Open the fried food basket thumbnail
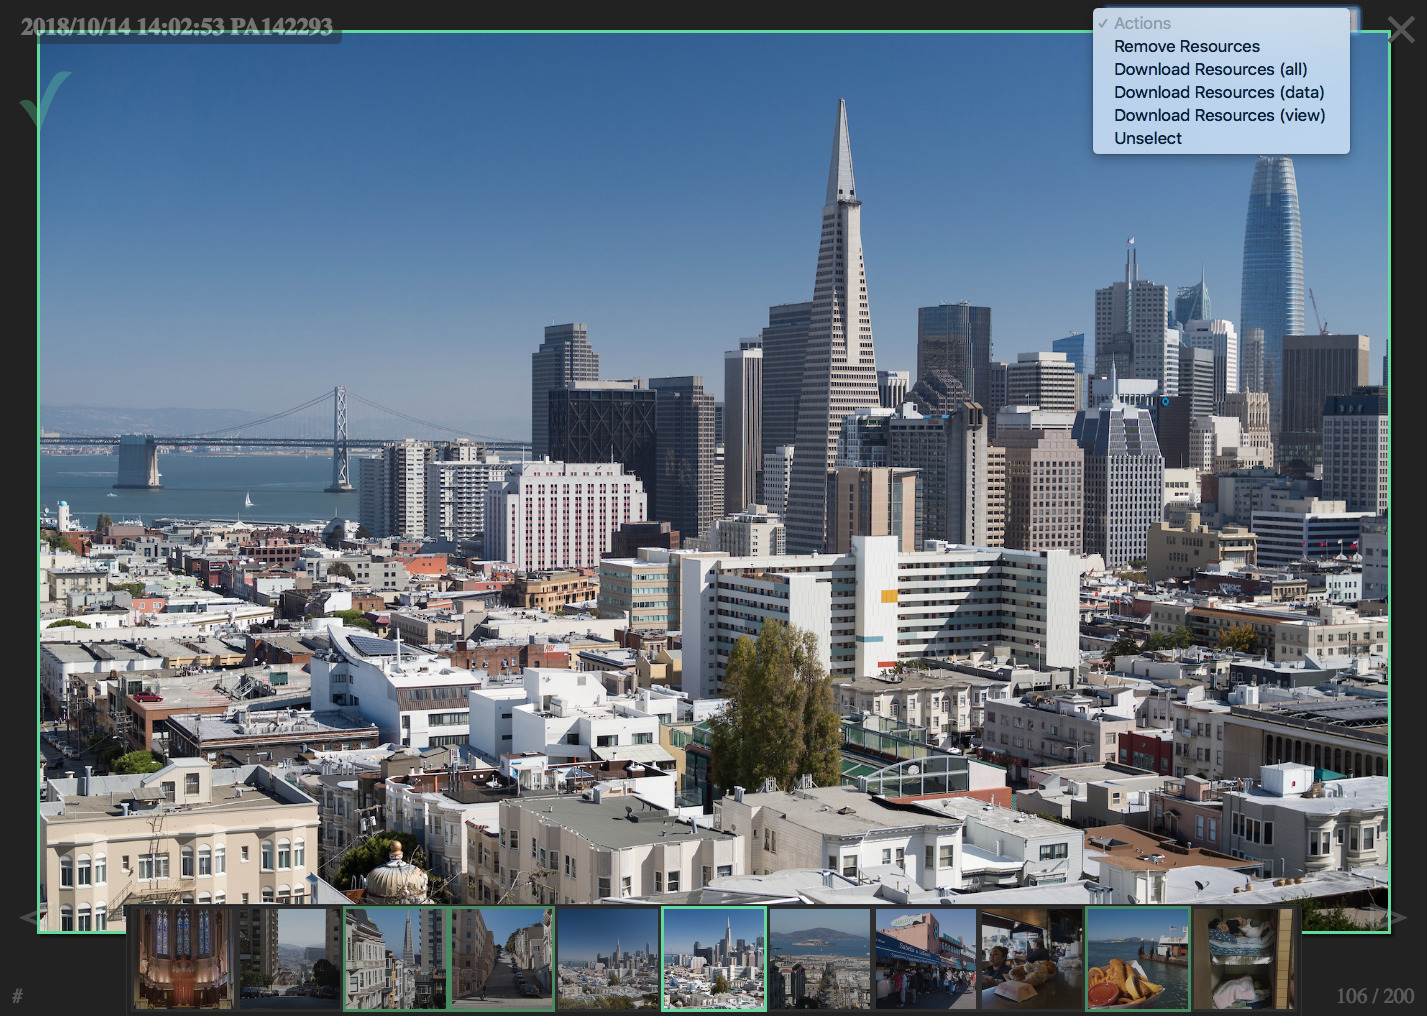Viewport: 1427px width, 1016px height. pyautogui.click(x=1137, y=957)
